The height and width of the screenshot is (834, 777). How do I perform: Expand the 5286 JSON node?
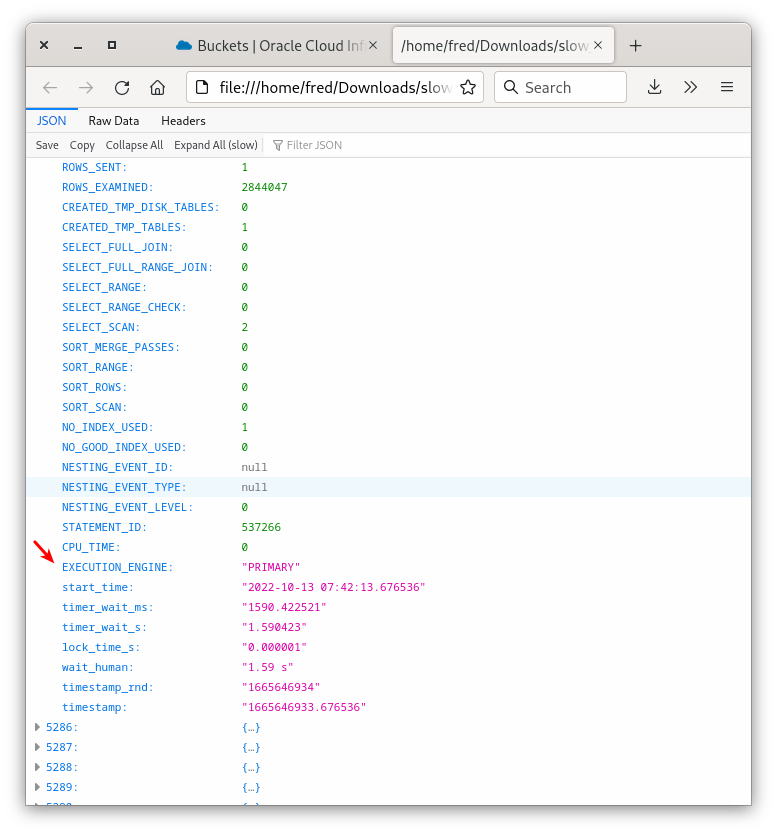coord(38,727)
